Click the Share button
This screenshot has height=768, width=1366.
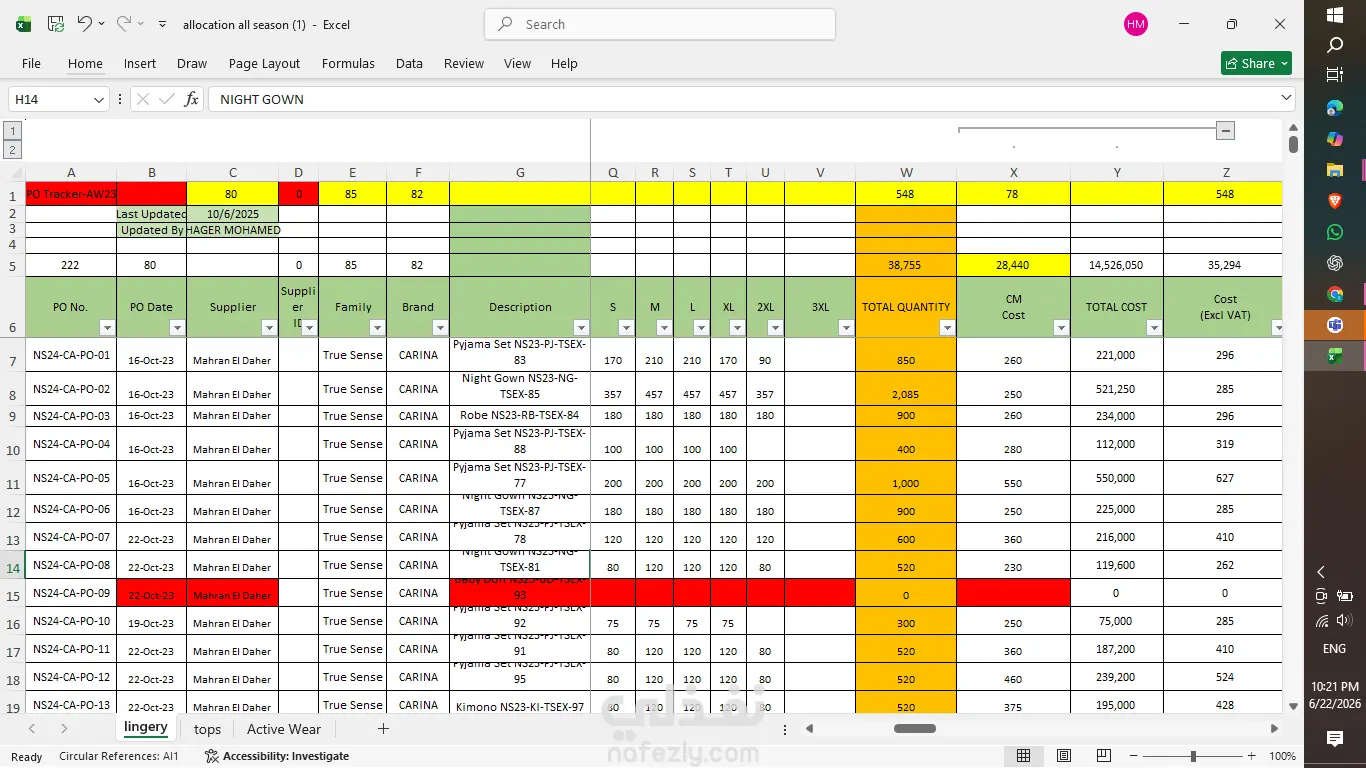coord(1256,63)
